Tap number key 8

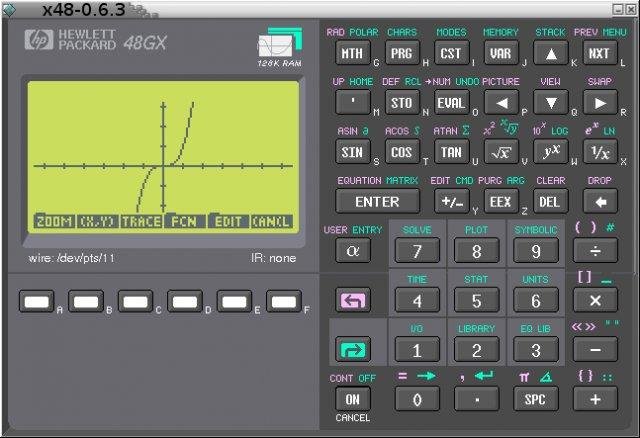[x=476, y=251]
